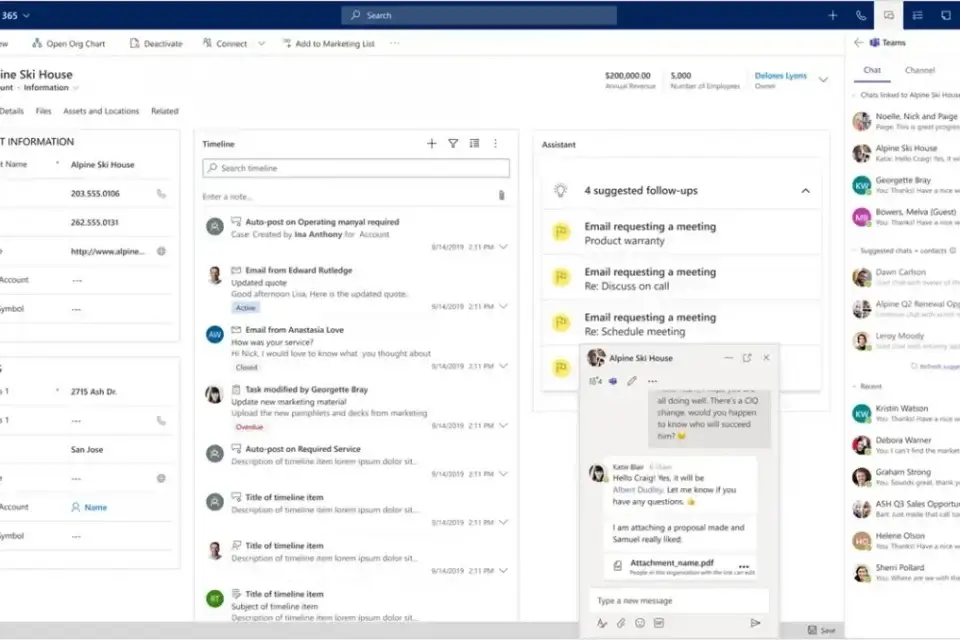Screen dimensions: 960x640
Task: Switch to the Channel tab in Teams
Action: [x=919, y=70]
